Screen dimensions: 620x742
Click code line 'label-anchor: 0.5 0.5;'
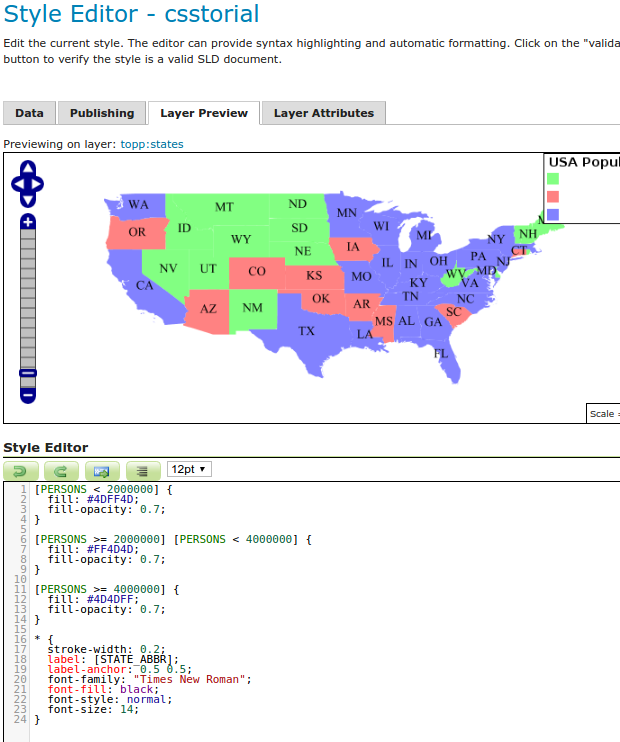point(120,669)
